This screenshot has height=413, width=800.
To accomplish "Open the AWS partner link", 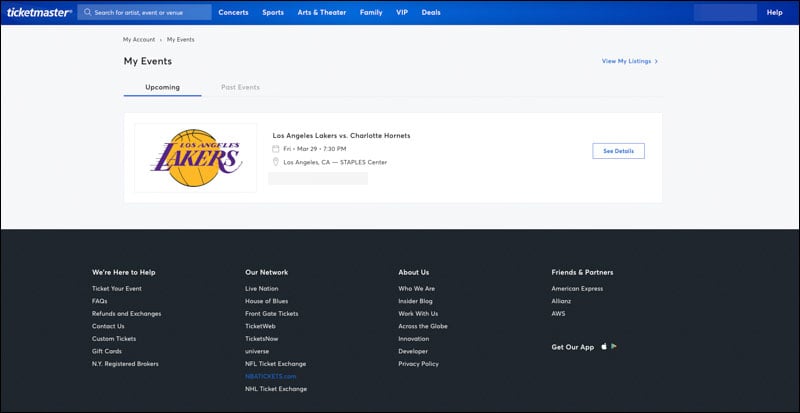I will [558, 313].
